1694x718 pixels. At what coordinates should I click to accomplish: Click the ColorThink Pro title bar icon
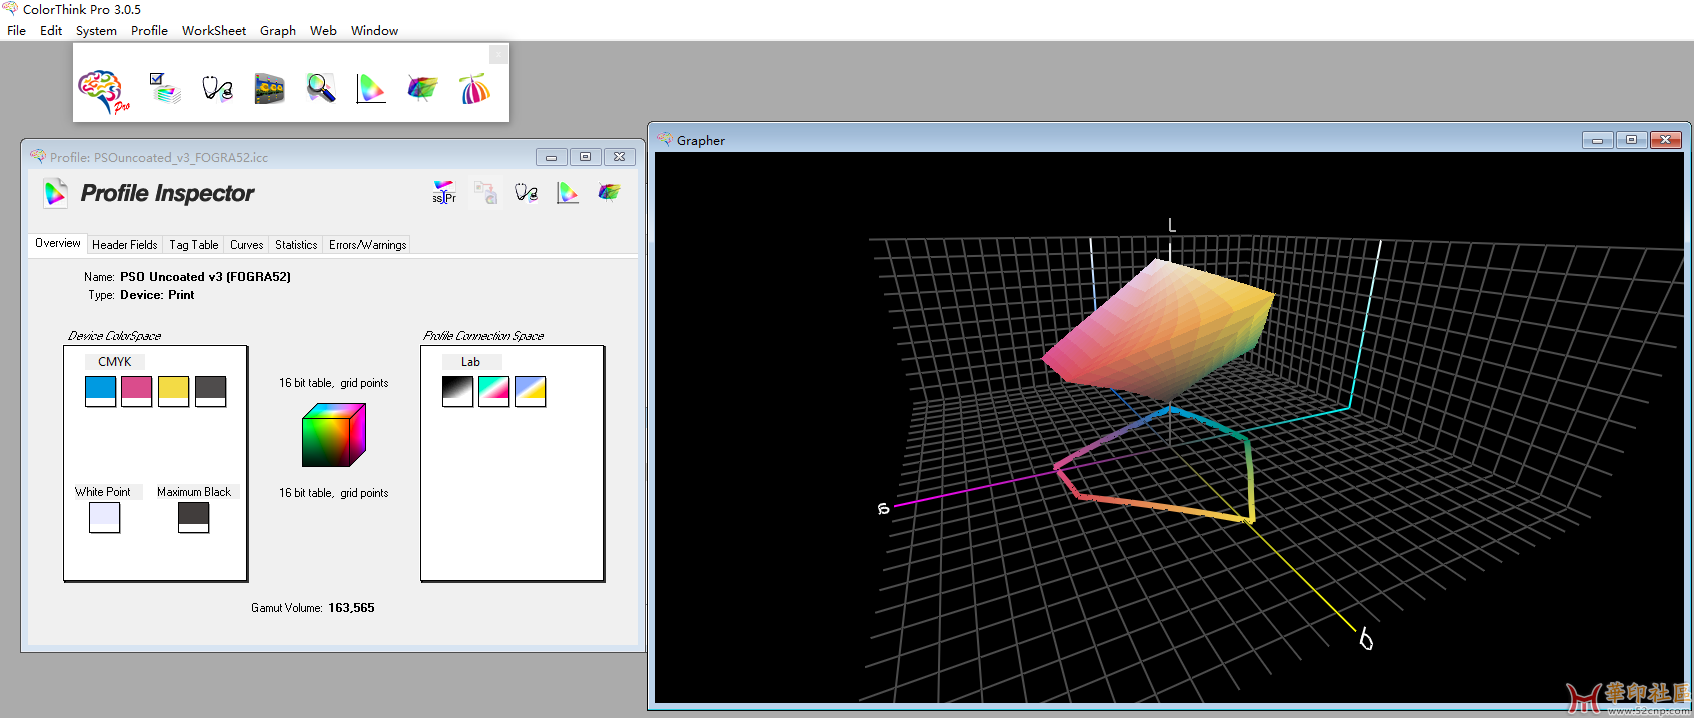point(10,9)
